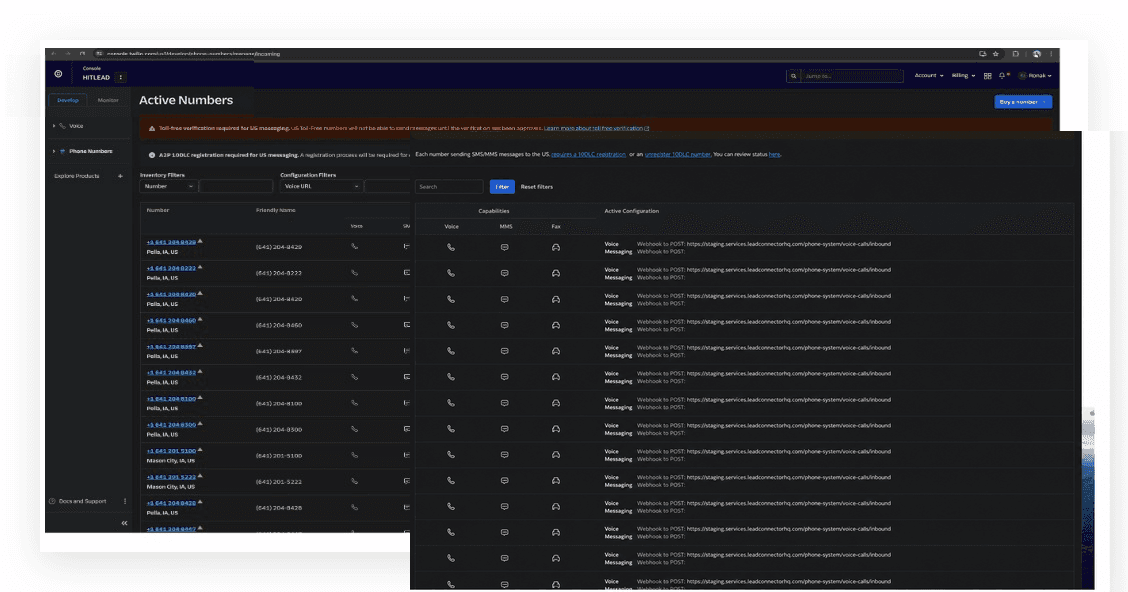Click the browser profile avatar

click(x=1037, y=54)
